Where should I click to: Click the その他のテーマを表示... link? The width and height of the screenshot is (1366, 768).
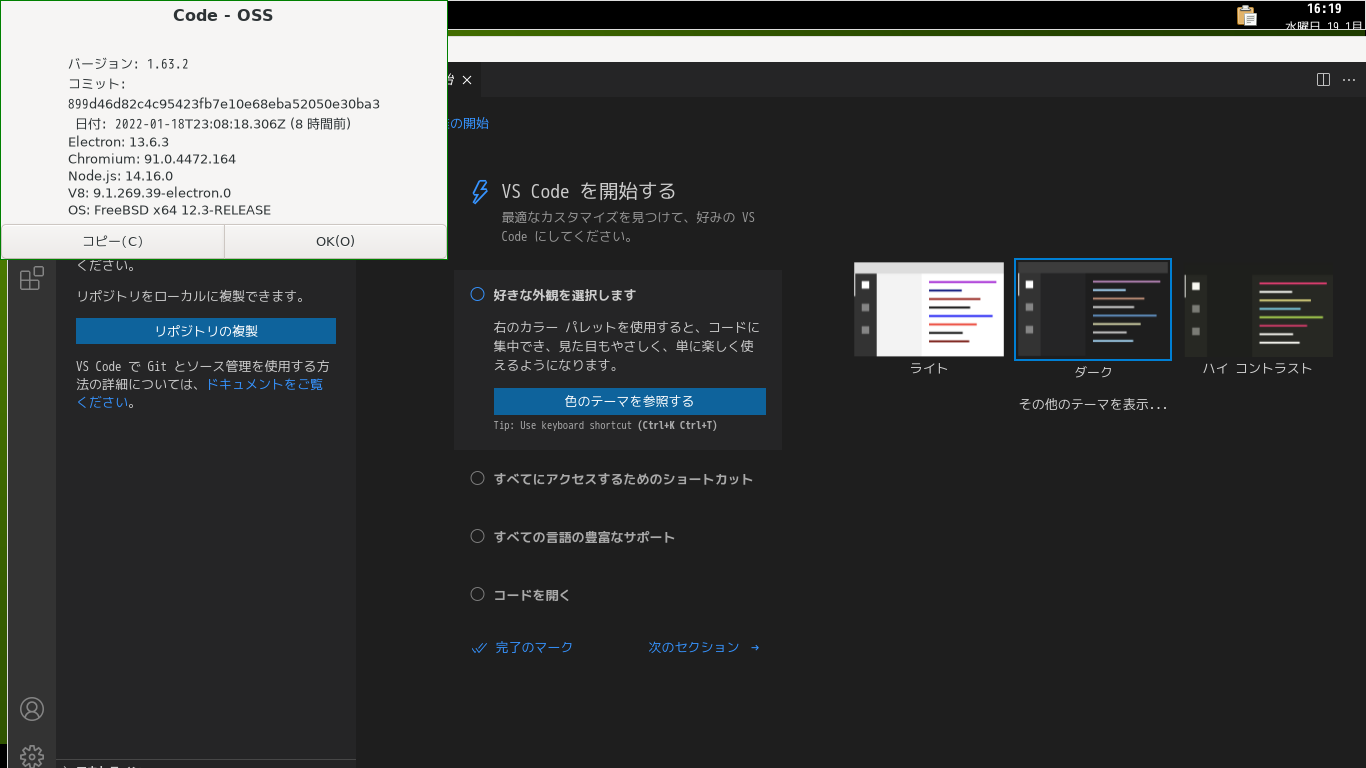[x=1093, y=405]
